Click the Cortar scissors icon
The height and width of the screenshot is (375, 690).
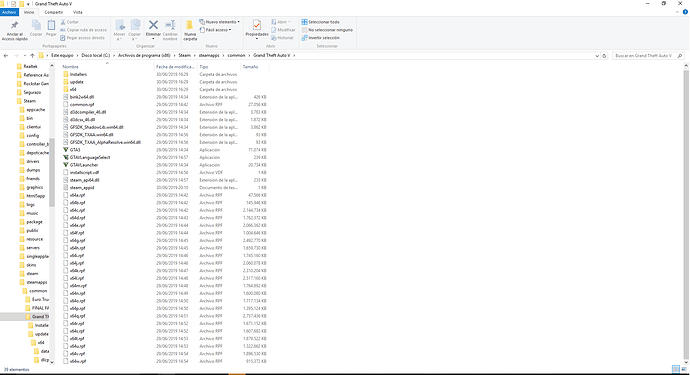tap(63, 22)
